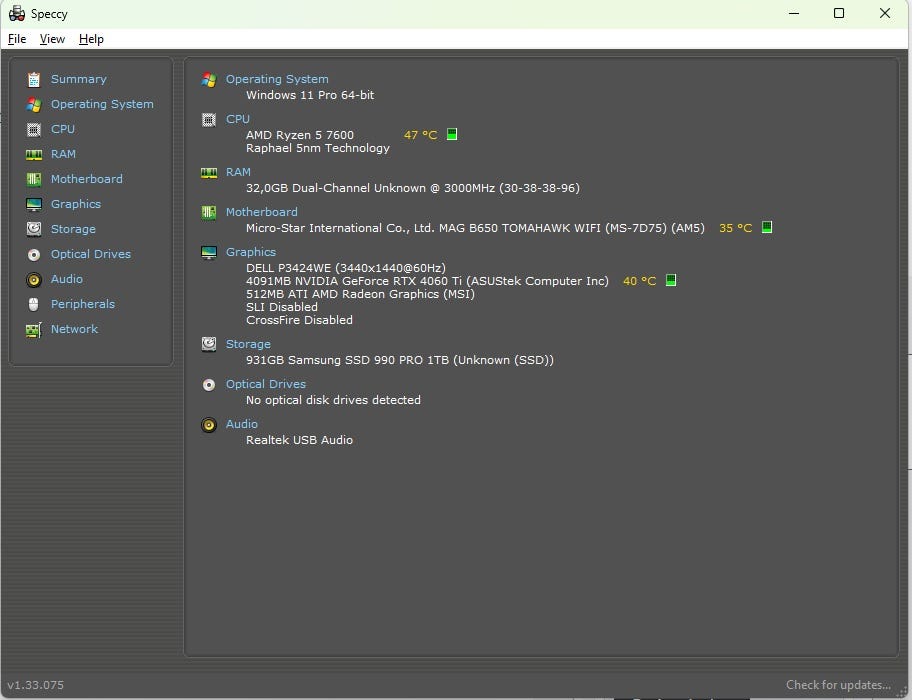Open the Help menu
912x700 pixels.
click(91, 39)
